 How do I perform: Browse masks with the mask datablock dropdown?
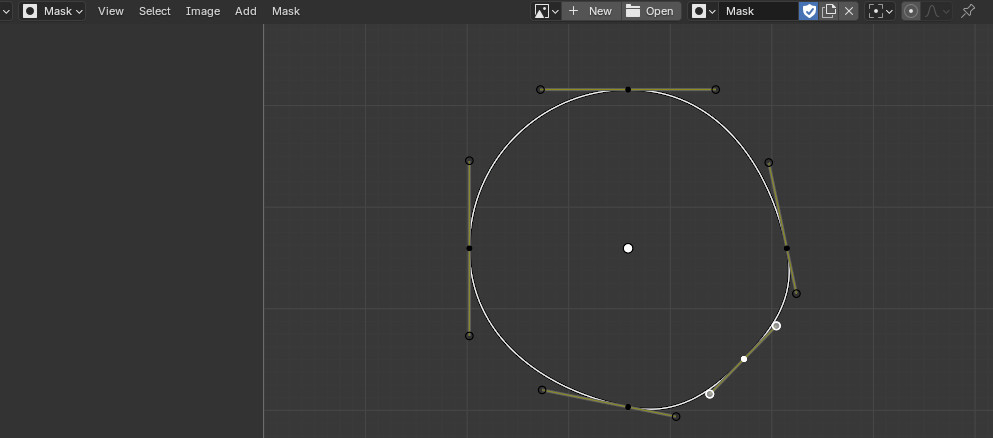(703, 11)
